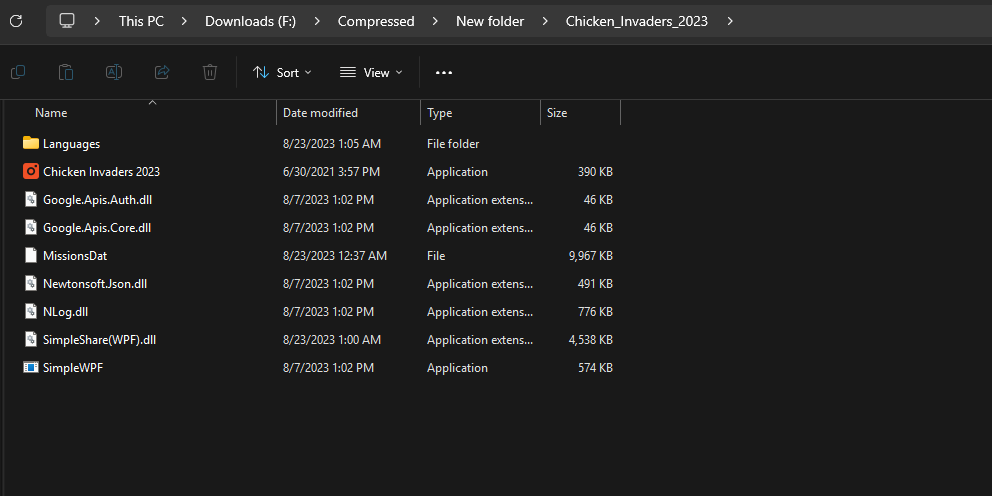Viewport: 992px width, 496px height.
Task: Open the See more ellipsis menu
Action: pos(444,72)
